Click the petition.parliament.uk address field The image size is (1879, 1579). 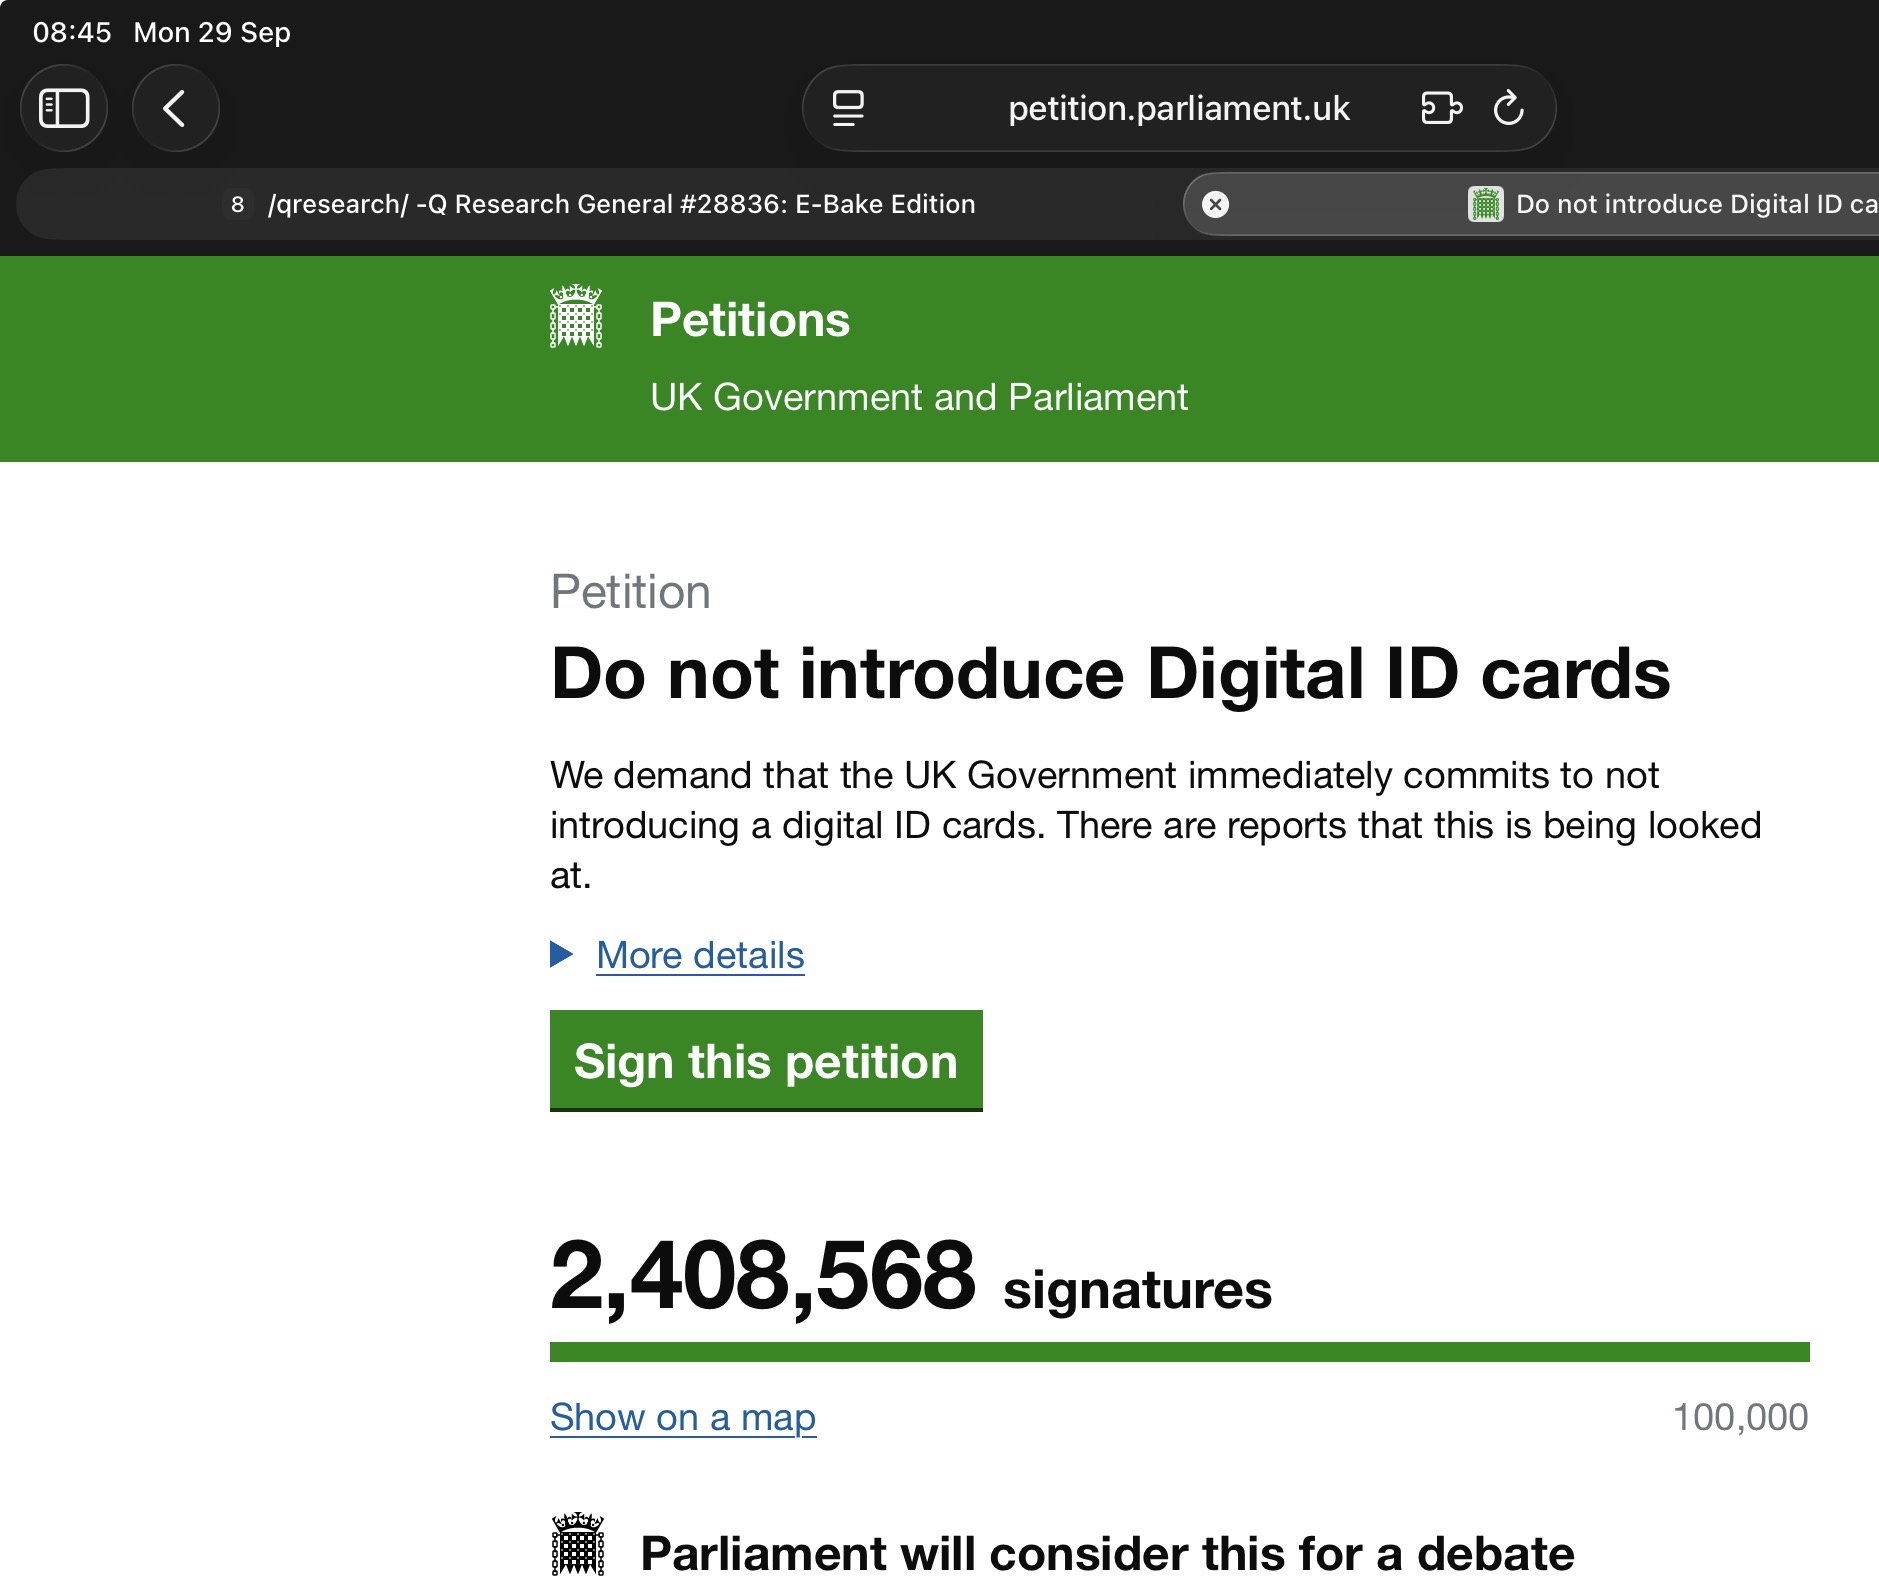[x=1178, y=108]
